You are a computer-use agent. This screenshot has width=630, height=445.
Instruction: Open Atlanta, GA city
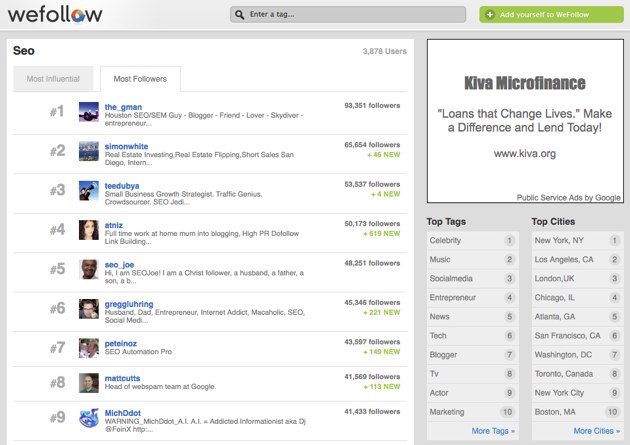(577, 316)
